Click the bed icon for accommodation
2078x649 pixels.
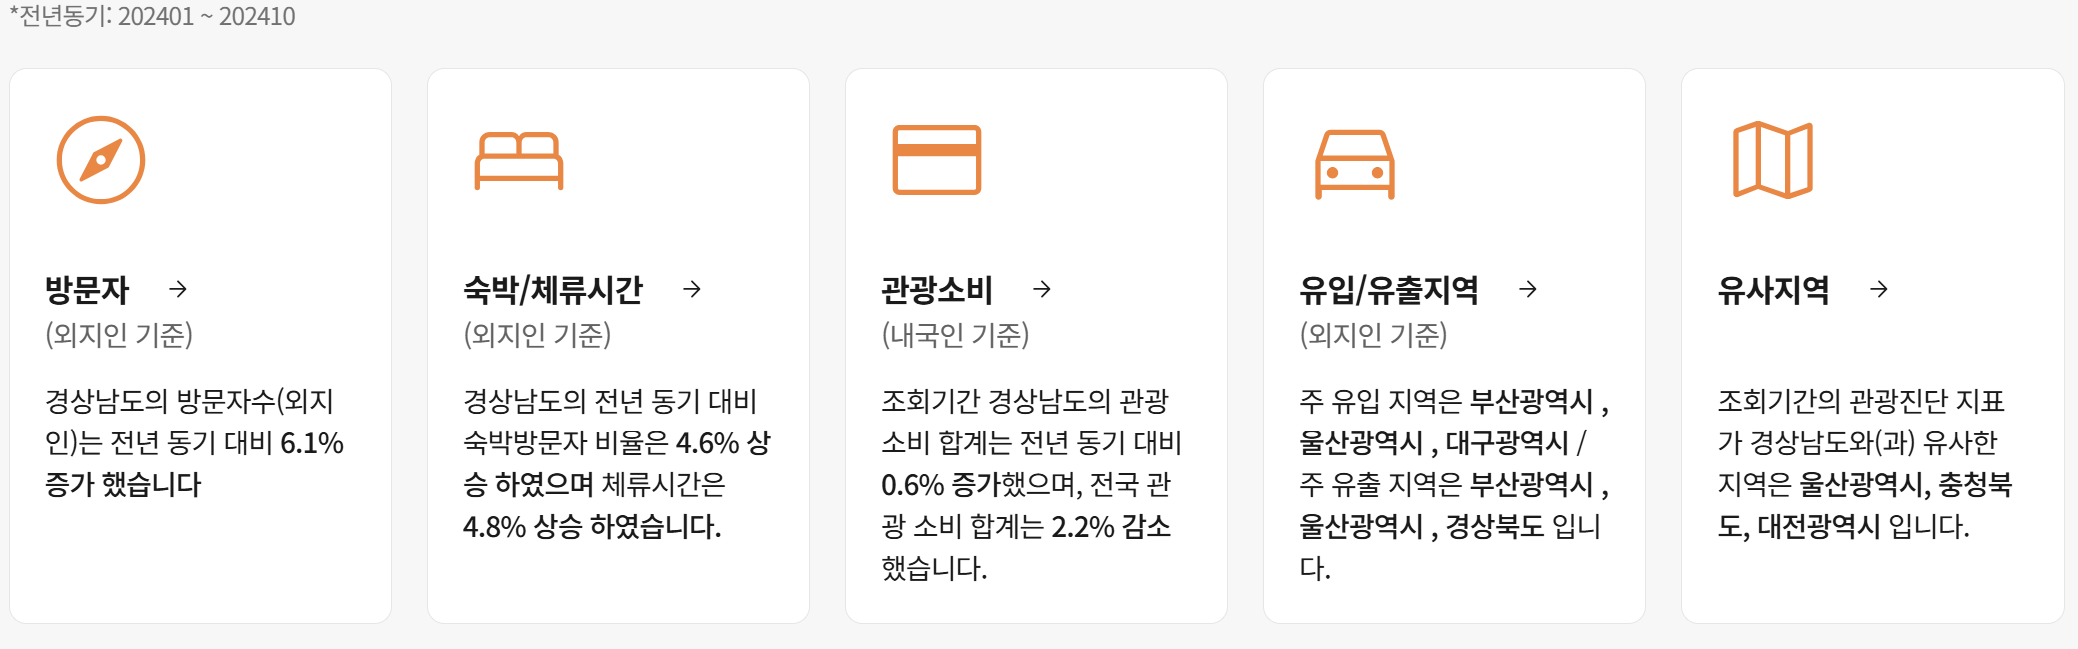click(518, 160)
